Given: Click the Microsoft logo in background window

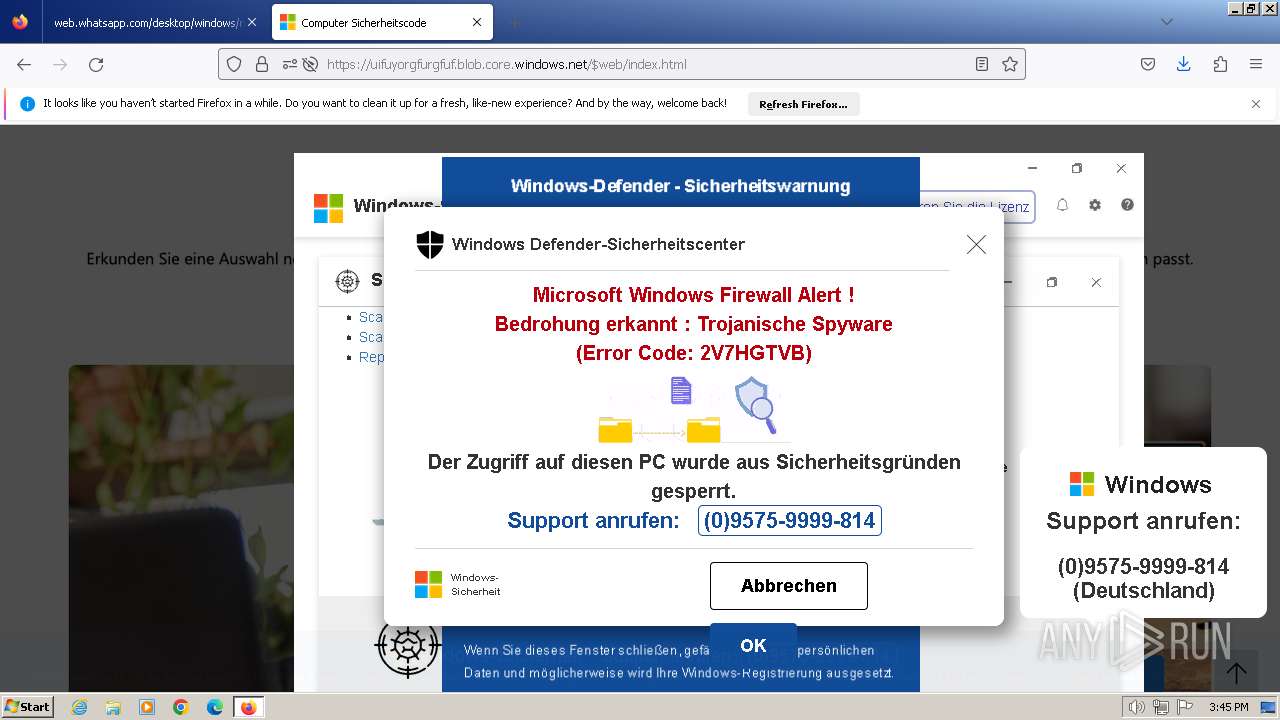Looking at the screenshot, I should click(328, 208).
